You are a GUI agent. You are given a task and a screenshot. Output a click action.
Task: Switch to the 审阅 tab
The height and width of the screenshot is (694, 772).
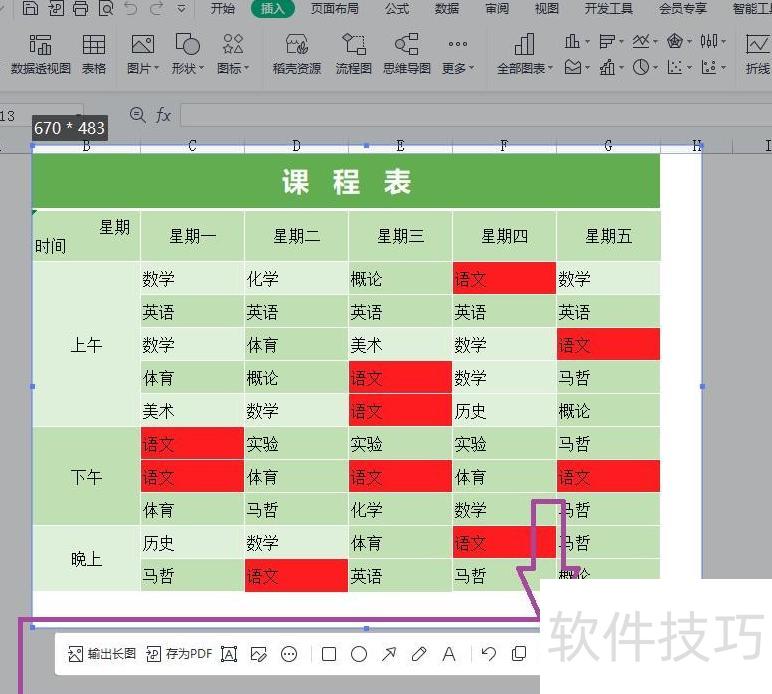pos(497,8)
